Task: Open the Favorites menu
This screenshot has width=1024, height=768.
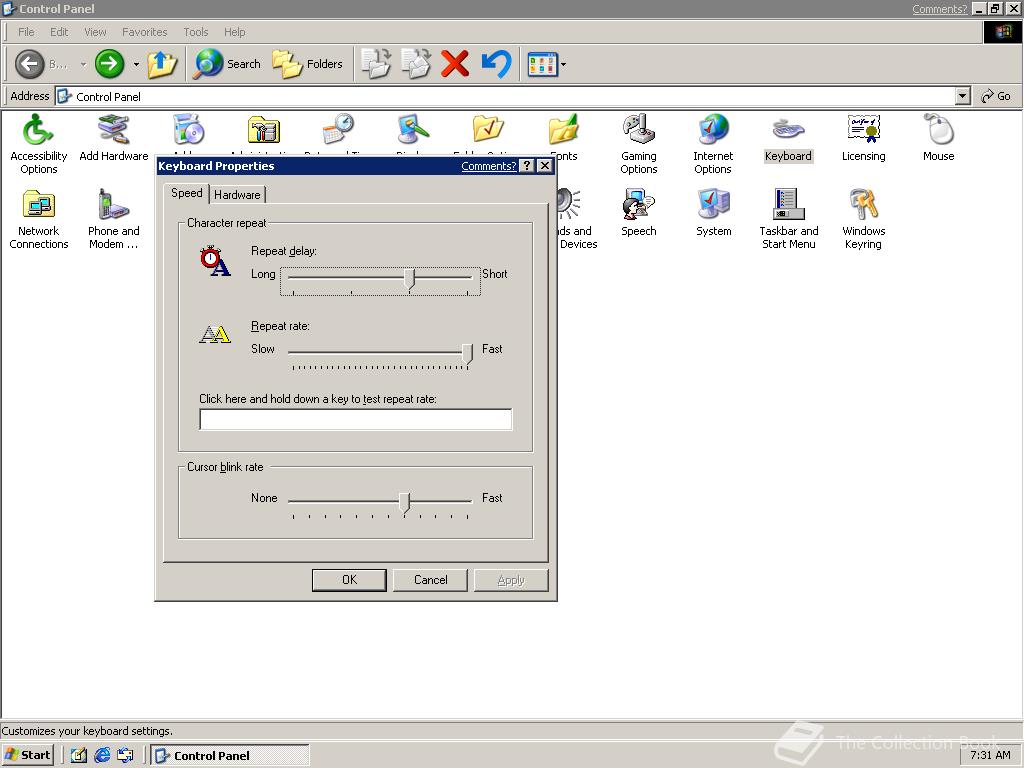Action: click(144, 32)
